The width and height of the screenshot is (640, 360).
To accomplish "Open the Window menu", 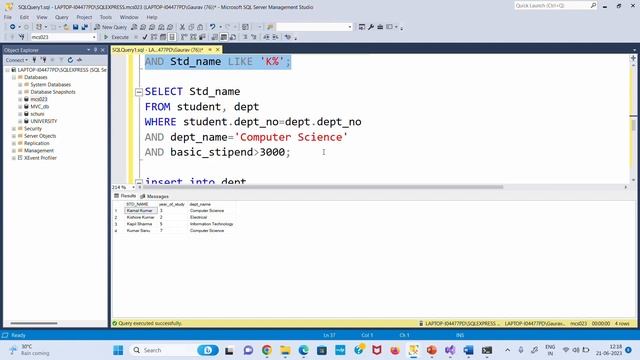I will pyautogui.click(x=129, y=17).
